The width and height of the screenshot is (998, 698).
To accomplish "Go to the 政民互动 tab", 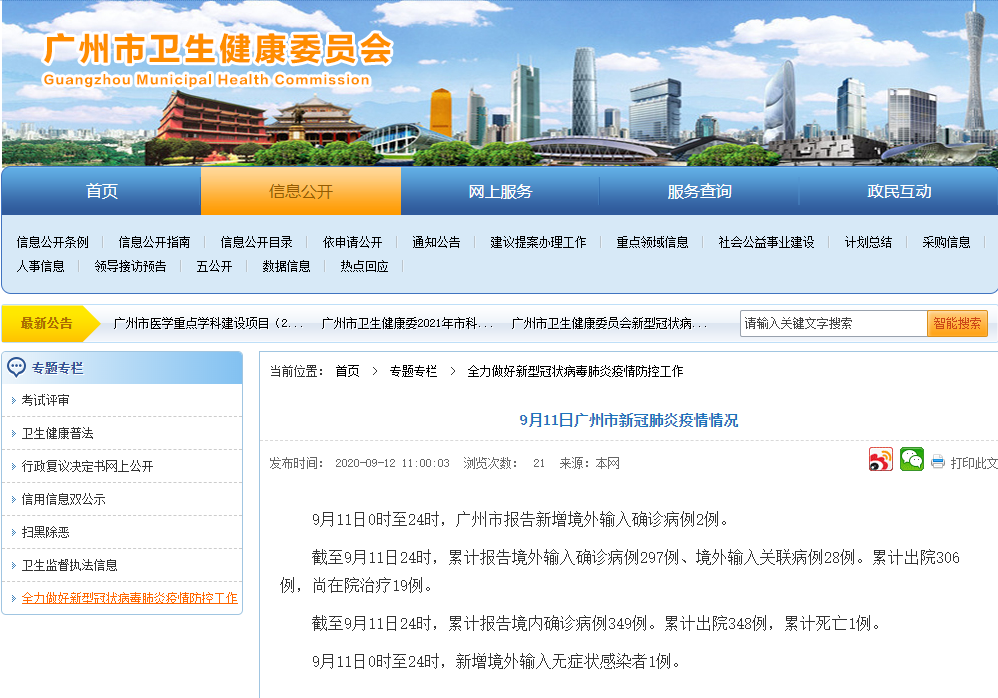I will [x=898, y=191].
